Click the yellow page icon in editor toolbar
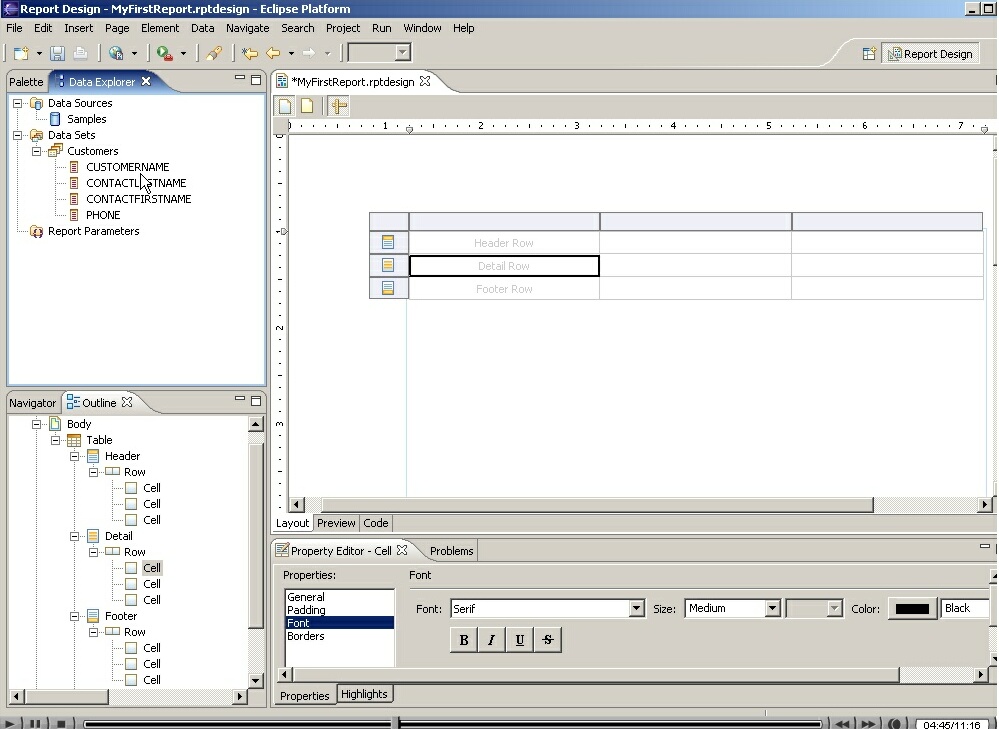 coord(307,106)
